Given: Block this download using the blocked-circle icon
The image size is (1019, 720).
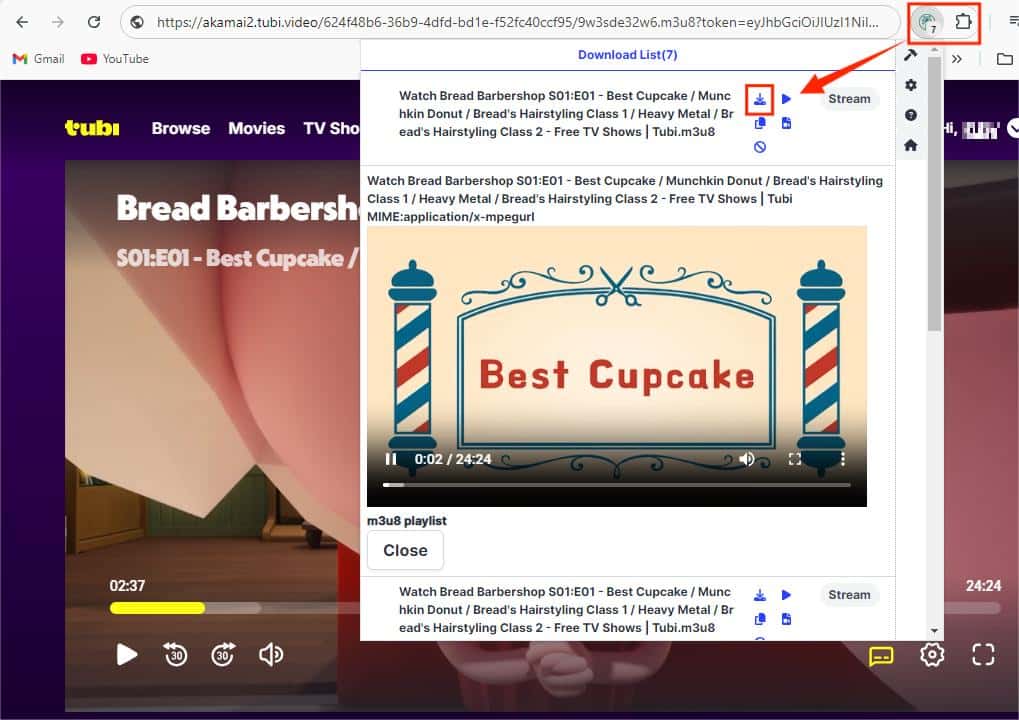Looking at the screenshot, I should pos(760,146).
